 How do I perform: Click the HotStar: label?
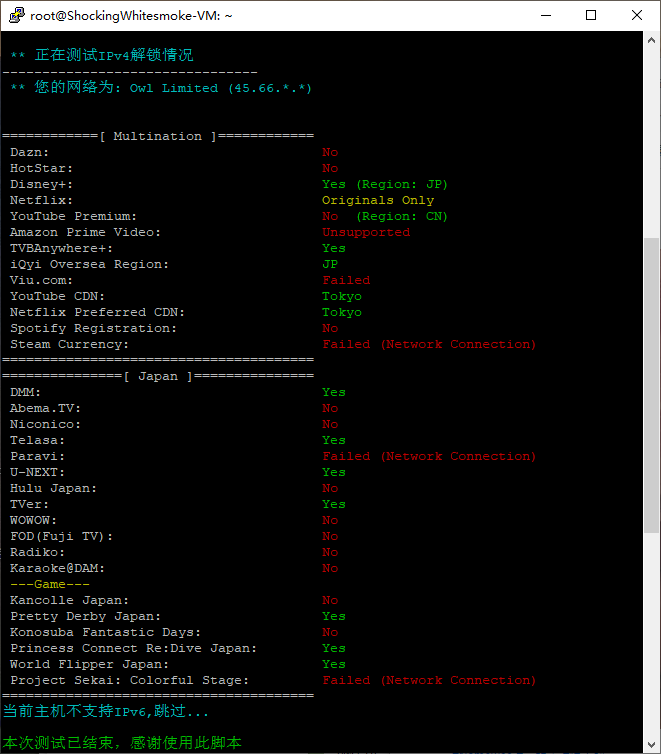[x=41, y=168]
